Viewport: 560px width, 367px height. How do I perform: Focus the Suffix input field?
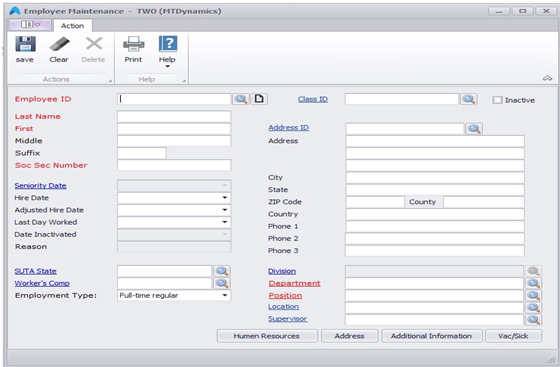tap(142, 153)
